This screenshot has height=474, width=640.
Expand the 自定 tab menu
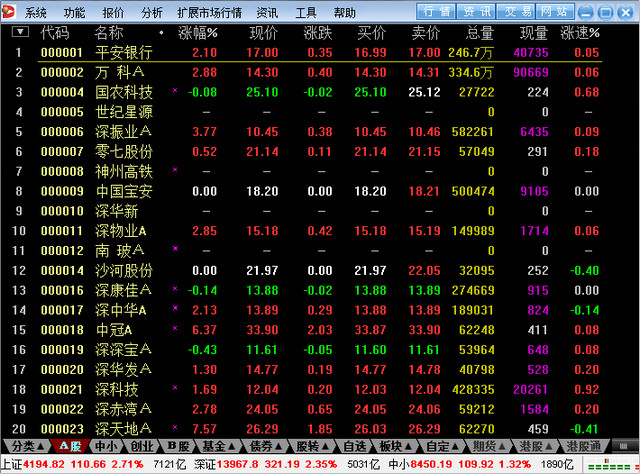pyautogui.click(x=442, y=446)
